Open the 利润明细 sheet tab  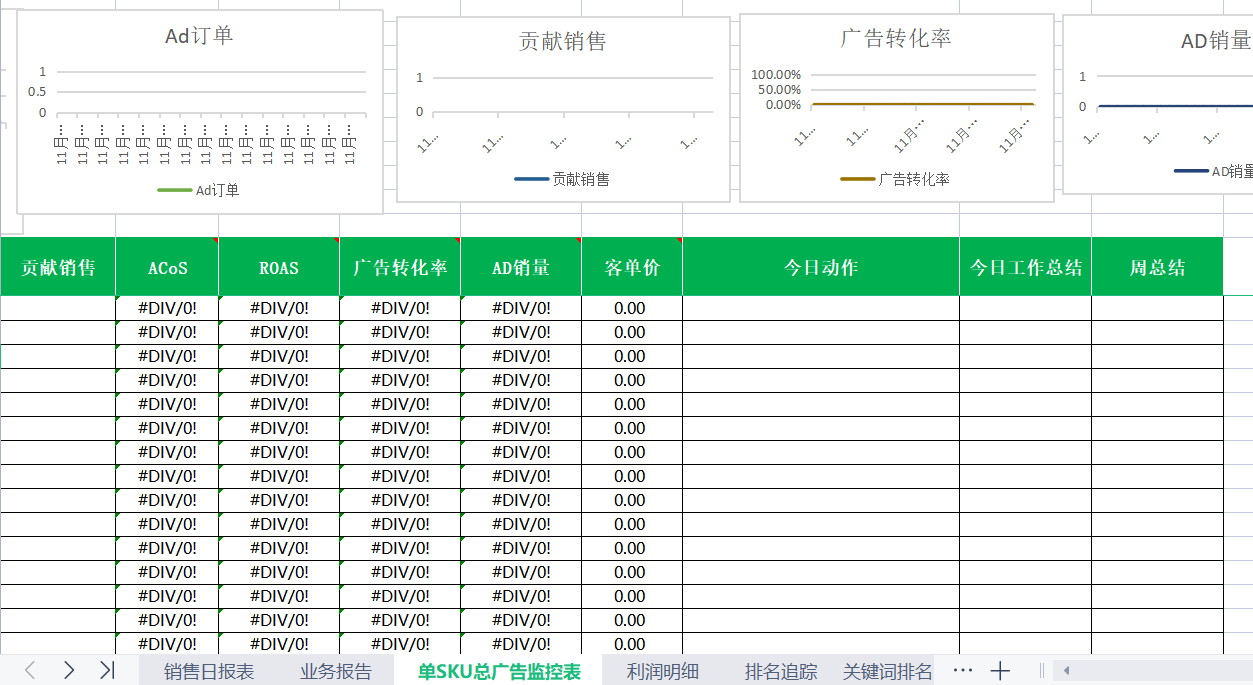(663, 671)
